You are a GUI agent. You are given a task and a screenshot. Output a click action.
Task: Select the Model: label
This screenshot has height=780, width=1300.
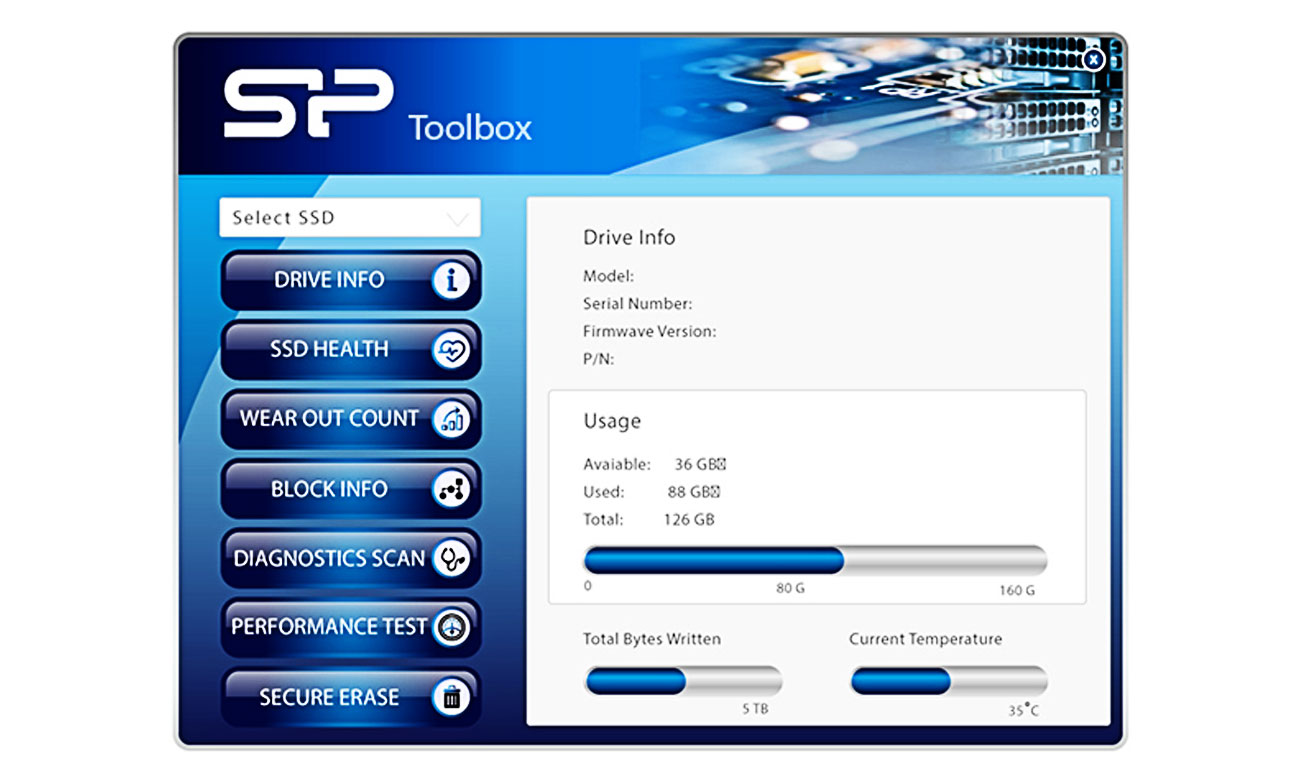point(608,276)
